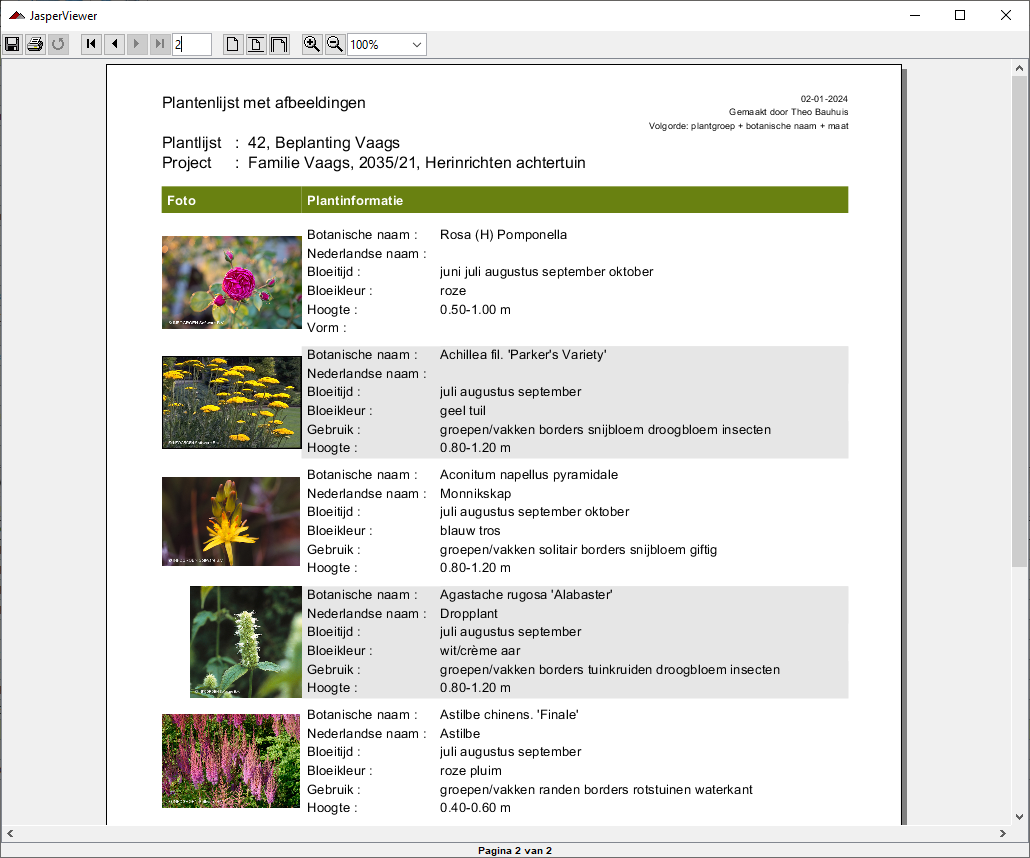The width and height of the screenshot is (1030, 858).
Task: Toggle Actual Size view
Action: click(232, 44)
